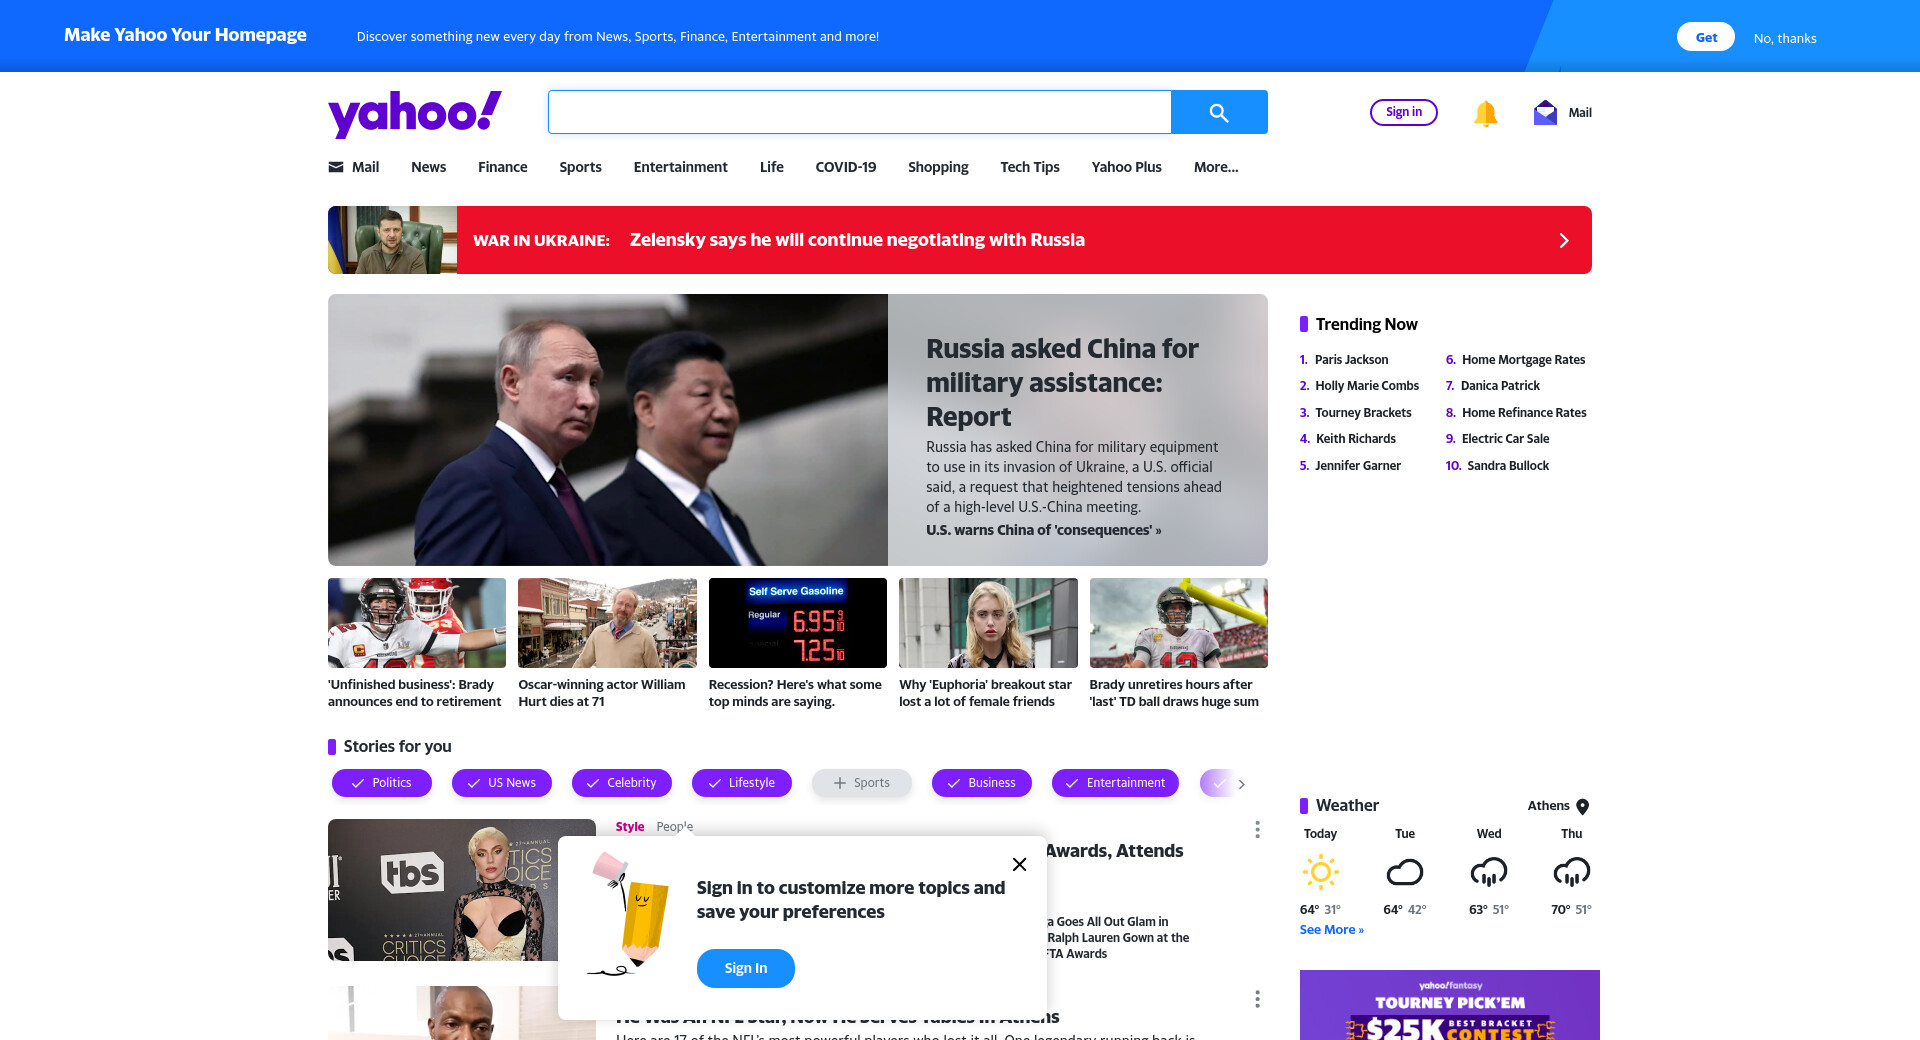Viewport: 1920px width, 1040px height.
Task: Click the purple Sign in button in header
Action: pyautogui.click(x=1404, y=112)
